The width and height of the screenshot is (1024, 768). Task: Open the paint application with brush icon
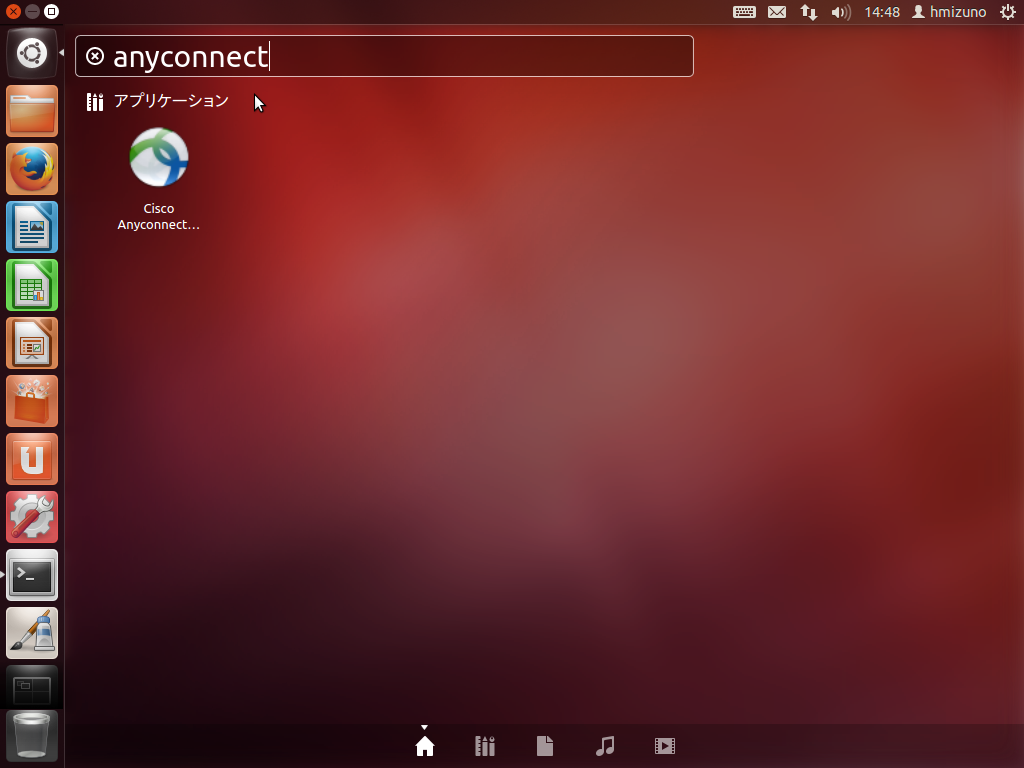click(x=32, y=633)
